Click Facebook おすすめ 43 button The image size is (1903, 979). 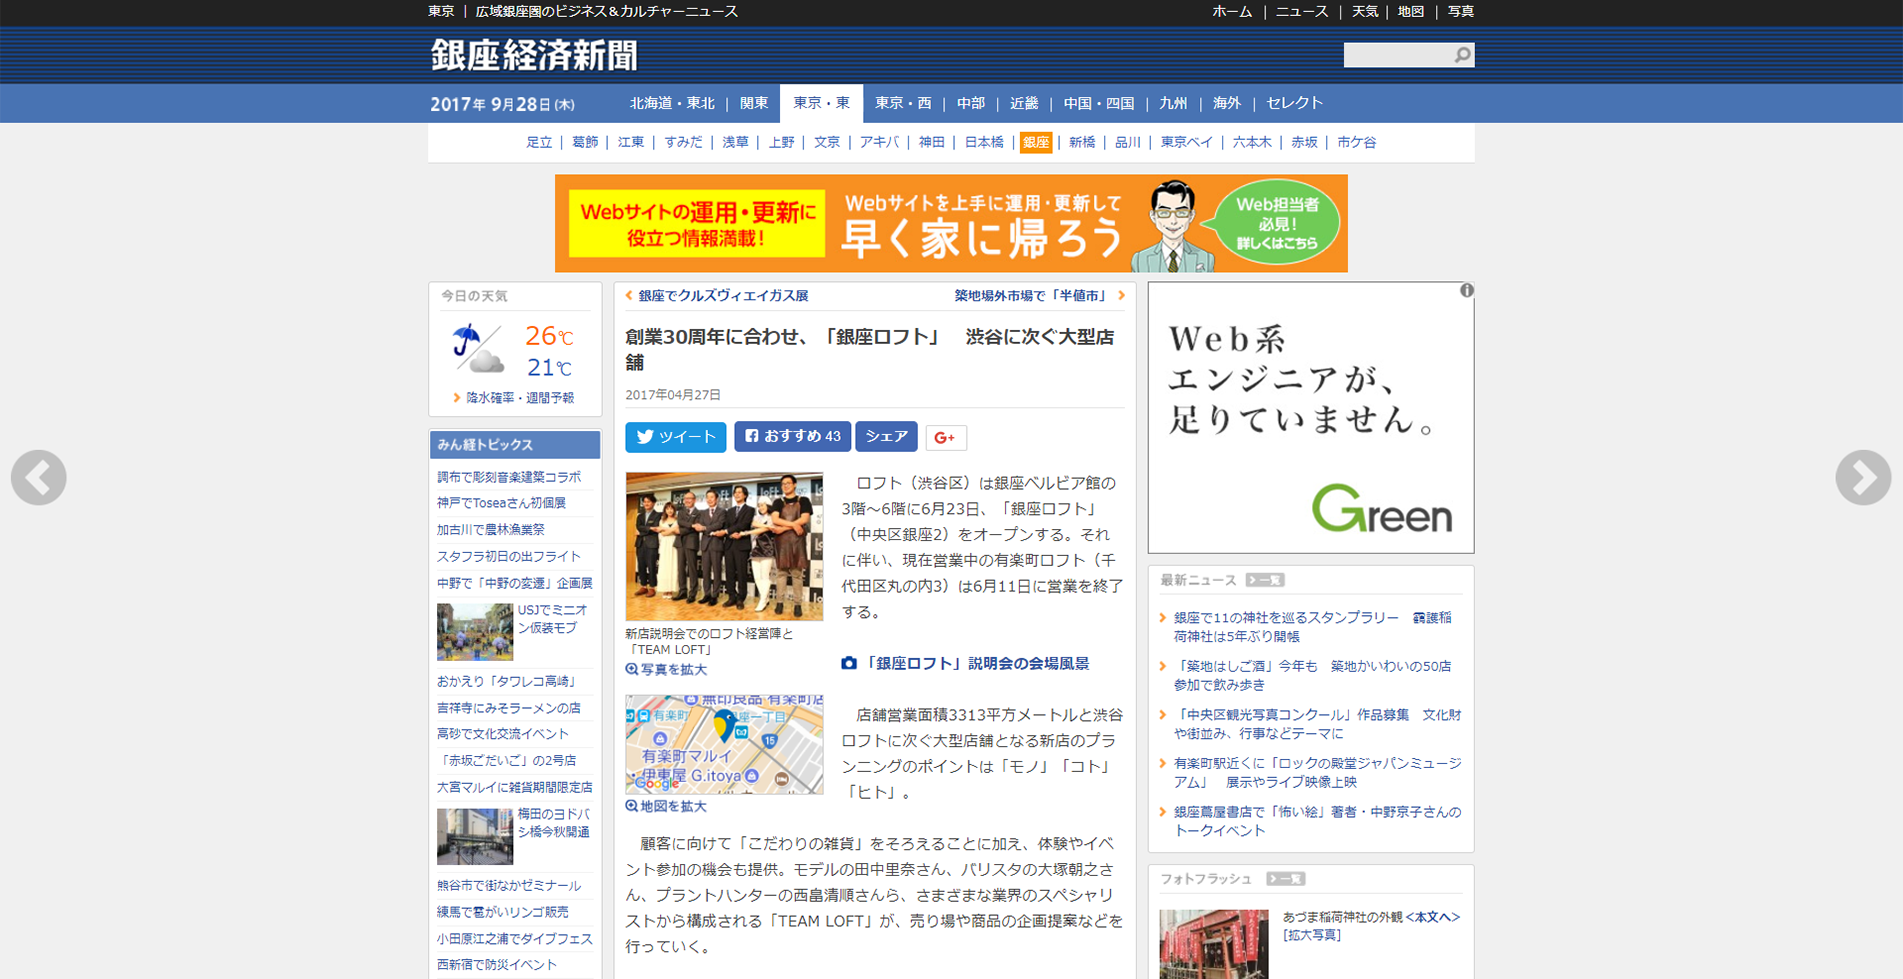coord(792,437)
